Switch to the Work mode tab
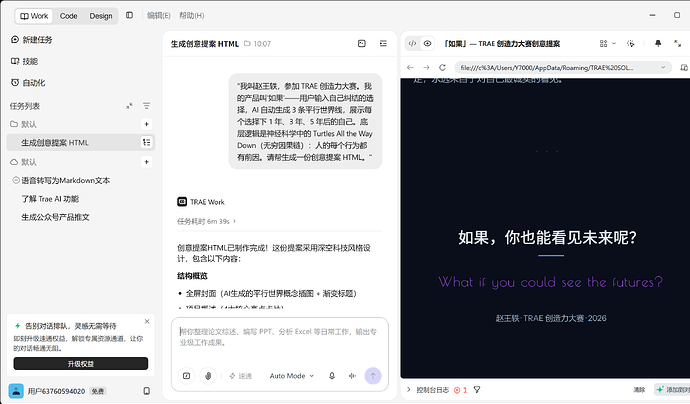Viewport: 690px width, 404px height. click(x=34, y=16)
